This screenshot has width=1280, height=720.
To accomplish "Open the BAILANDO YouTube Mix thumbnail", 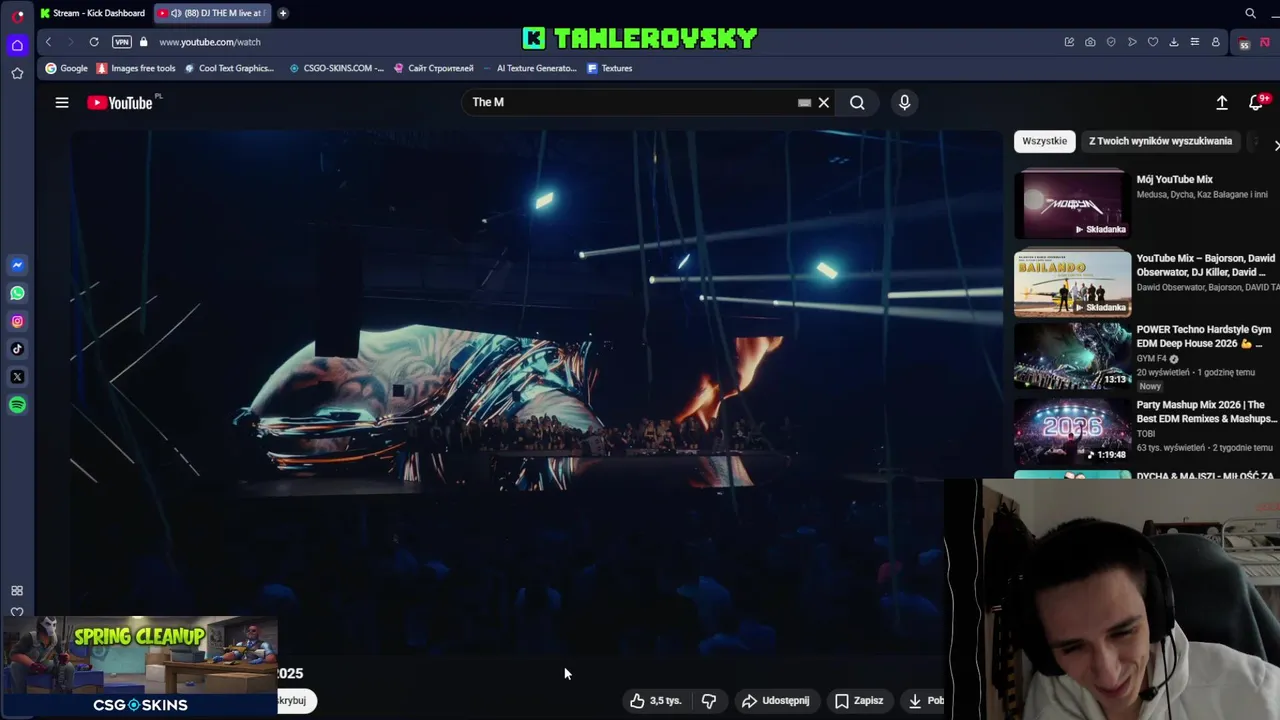I will (x=1072, y=283).
